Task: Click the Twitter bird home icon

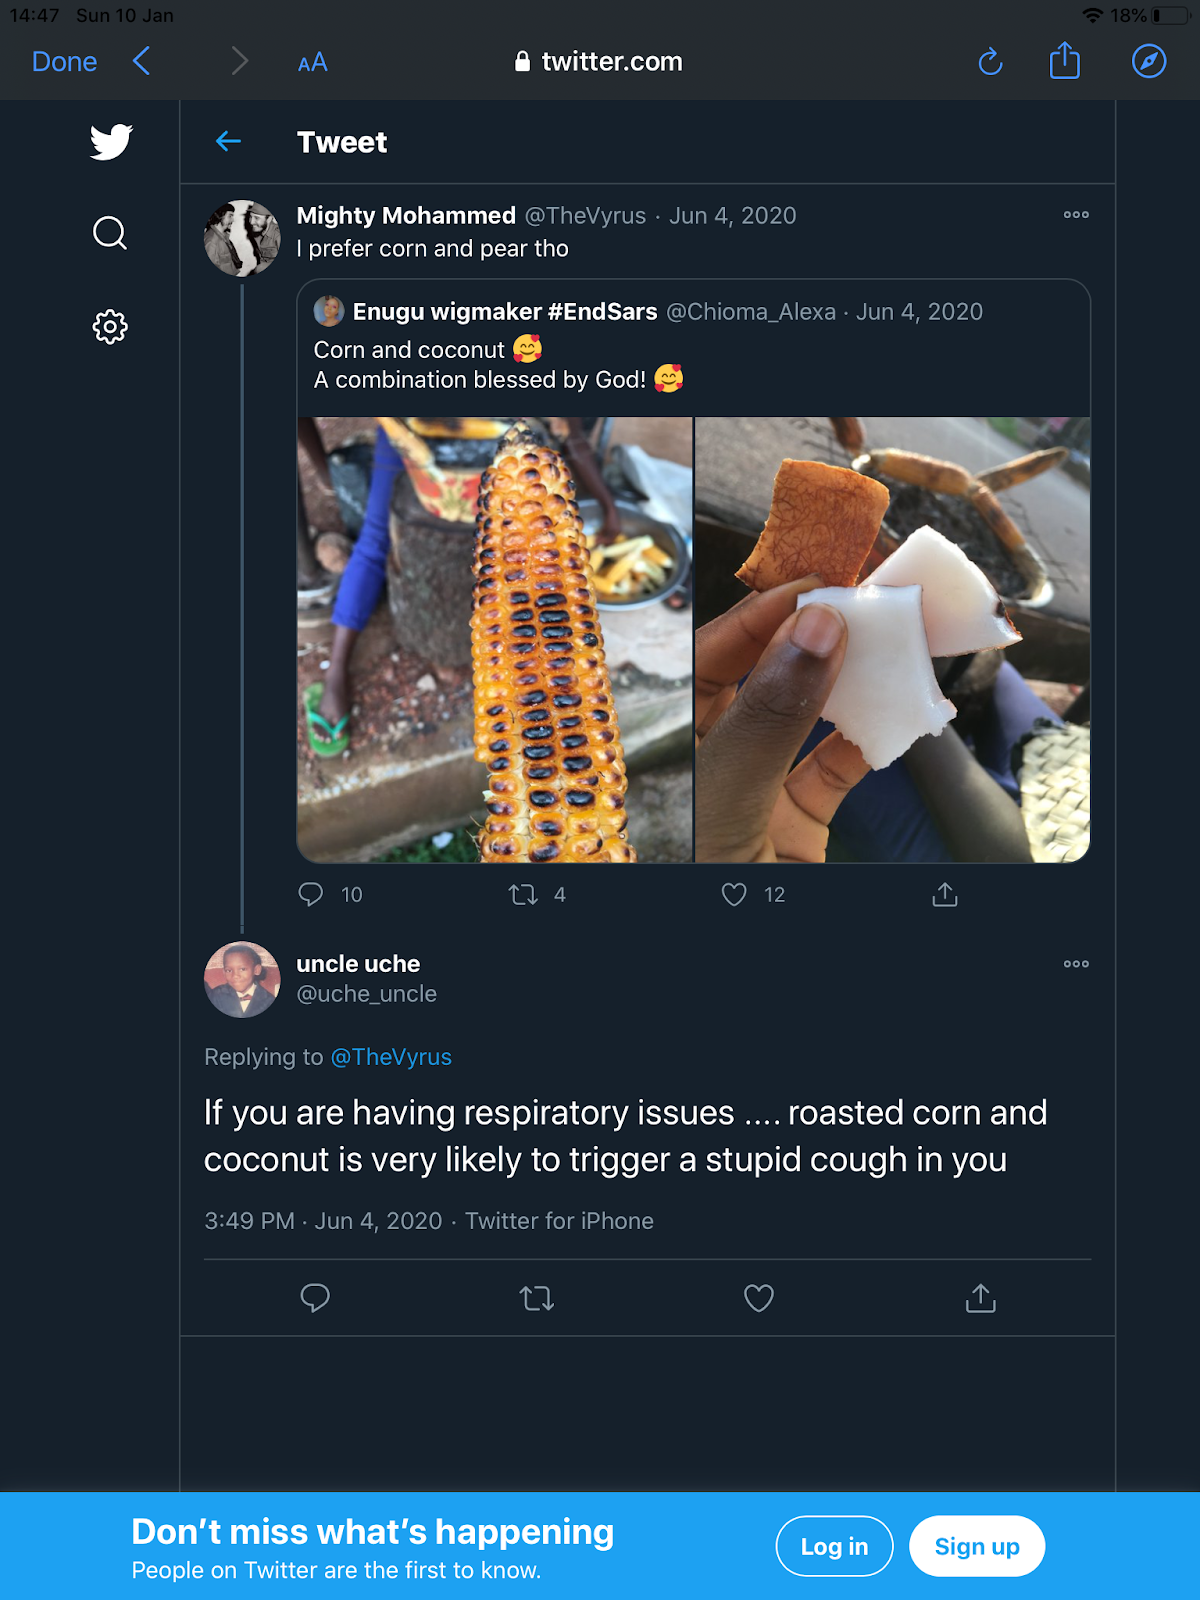Action: pyautogui.click(x=110, y=142)
